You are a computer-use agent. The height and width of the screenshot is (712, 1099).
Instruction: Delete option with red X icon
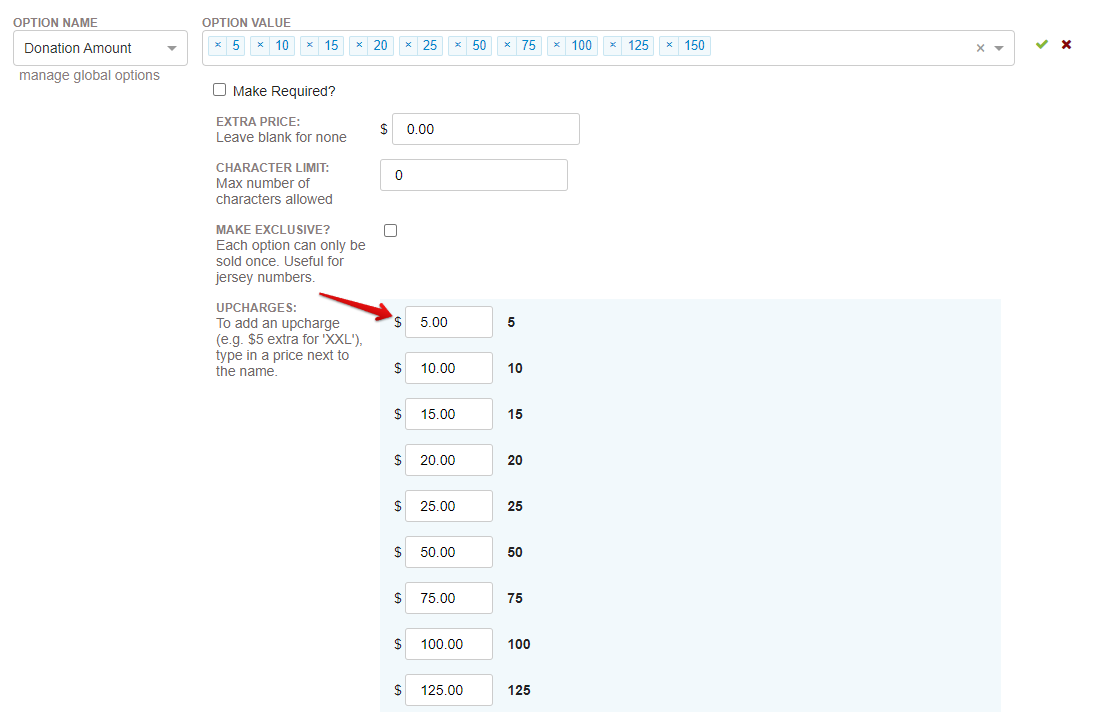1066,44
